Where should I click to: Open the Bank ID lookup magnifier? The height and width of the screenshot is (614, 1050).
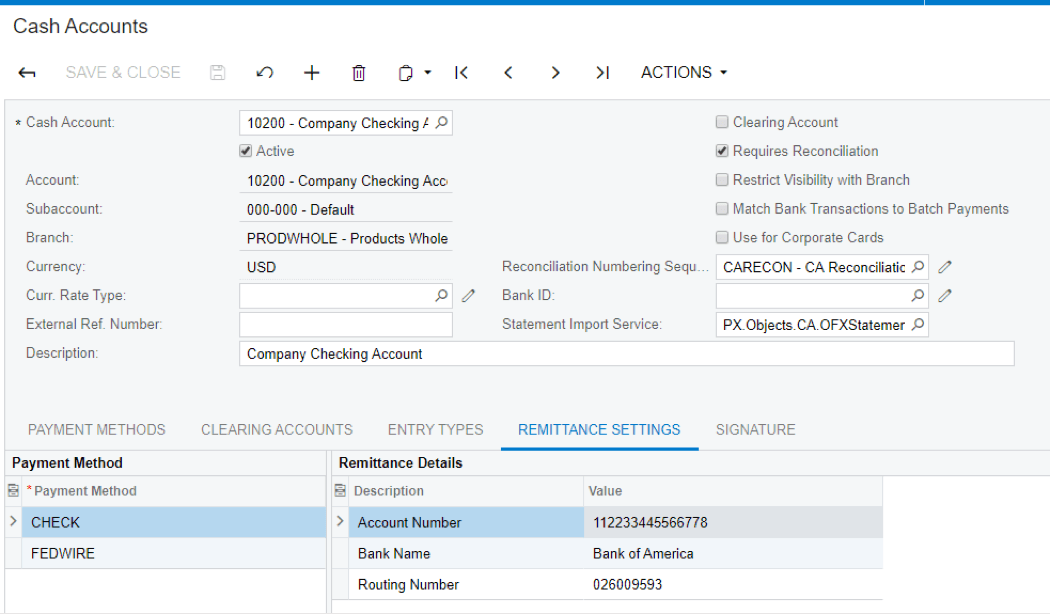click(x=918, y=295)
